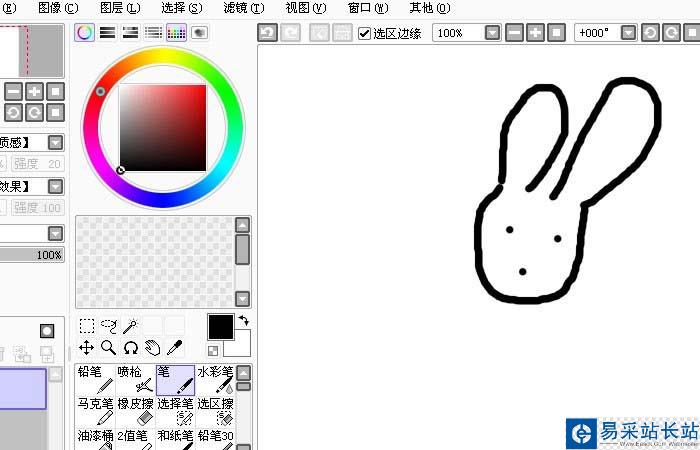Open the 滤镜(T) menu

click(x=244, y=8)
